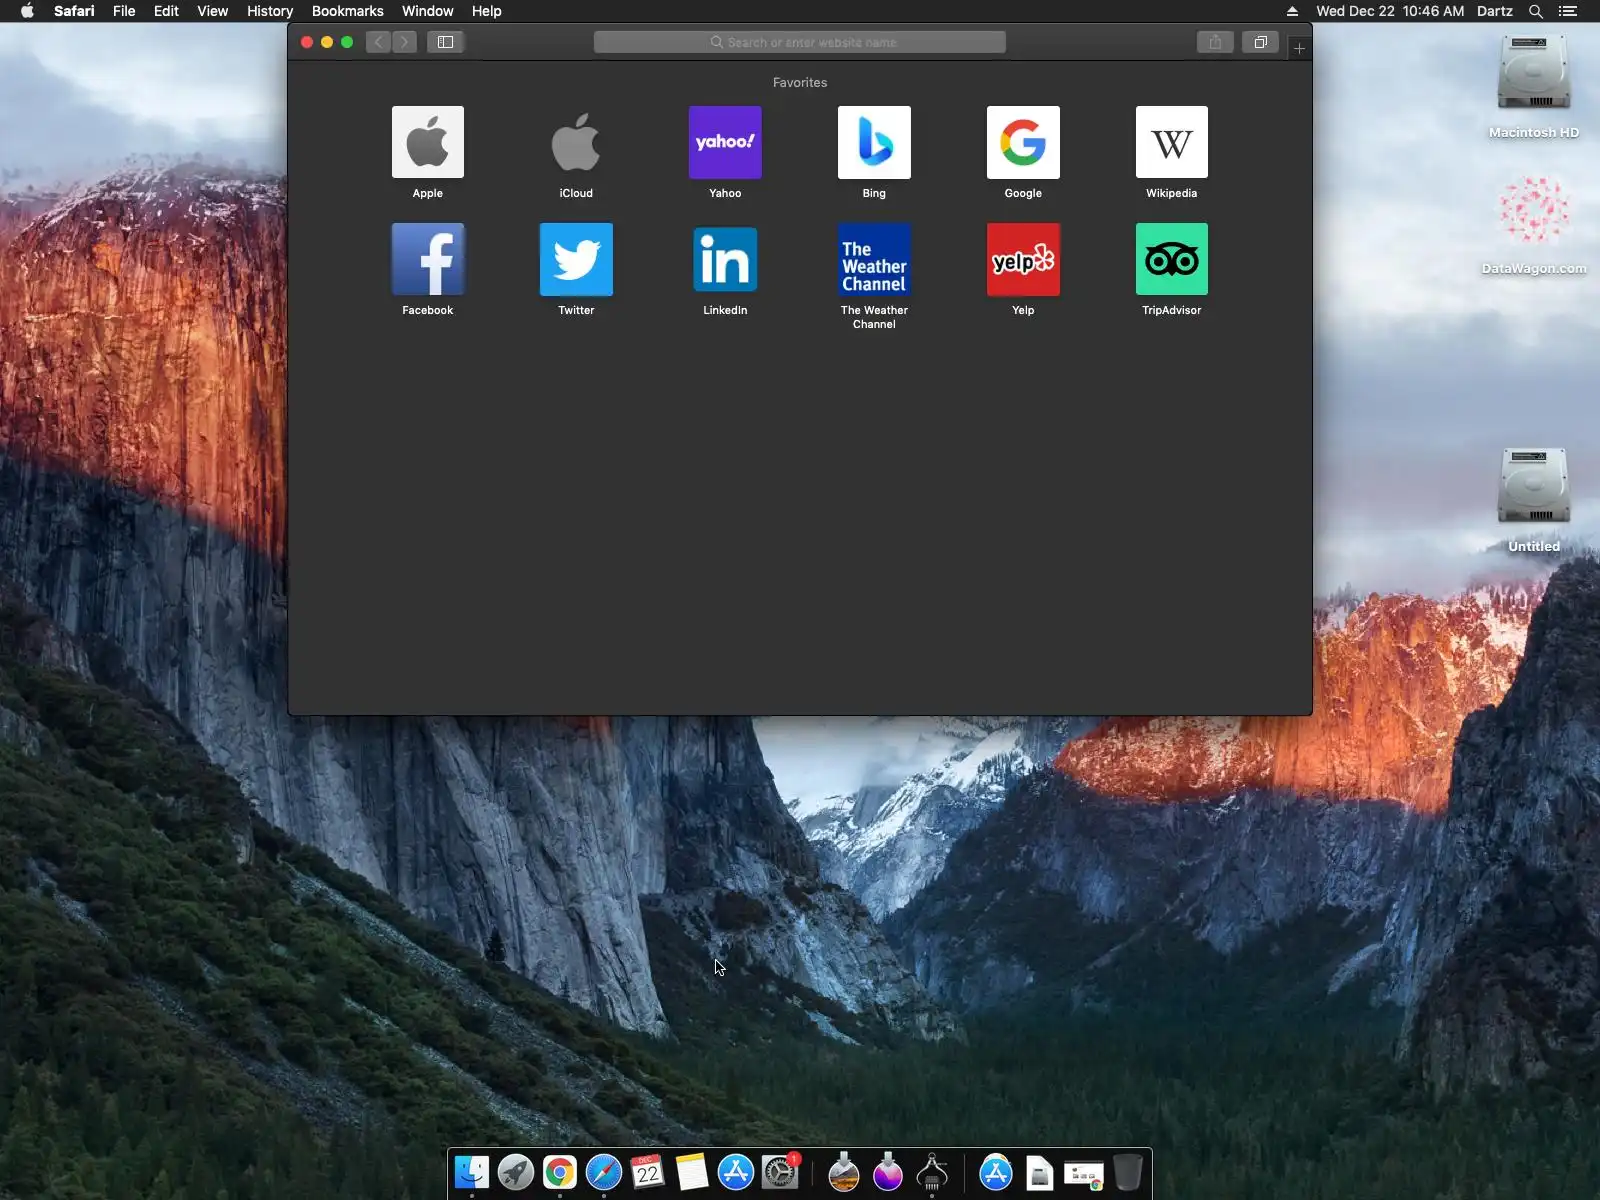1600x1200 pixels.
Task: Open the Safari menu
Action: click(x=74, y=11)
